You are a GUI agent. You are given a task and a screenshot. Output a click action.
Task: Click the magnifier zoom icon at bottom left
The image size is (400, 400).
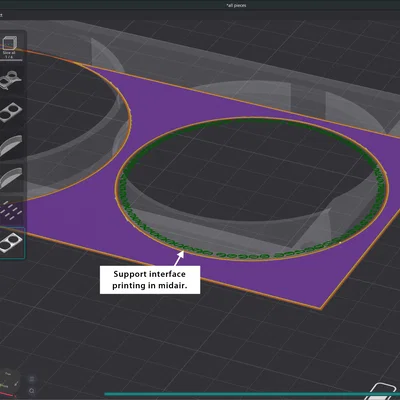pyautogui.click(x=32, y=391)
